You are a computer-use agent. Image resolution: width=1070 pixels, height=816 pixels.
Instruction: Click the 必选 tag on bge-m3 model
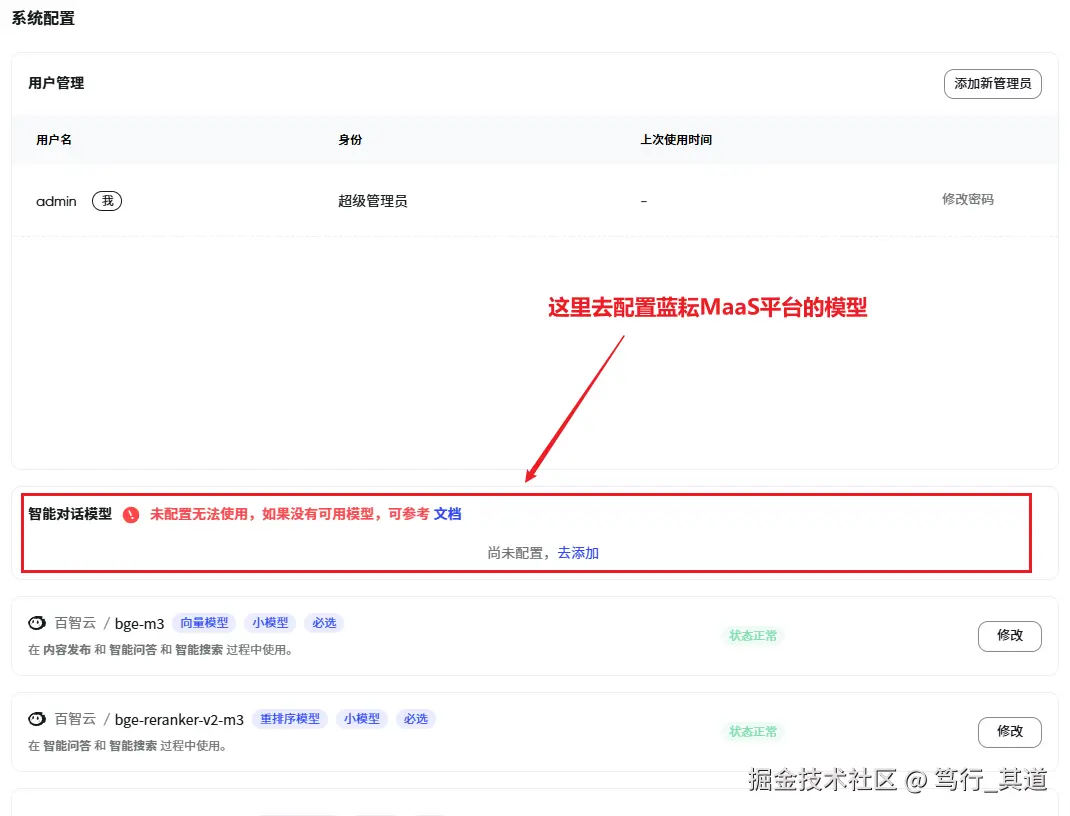[322, 622]
